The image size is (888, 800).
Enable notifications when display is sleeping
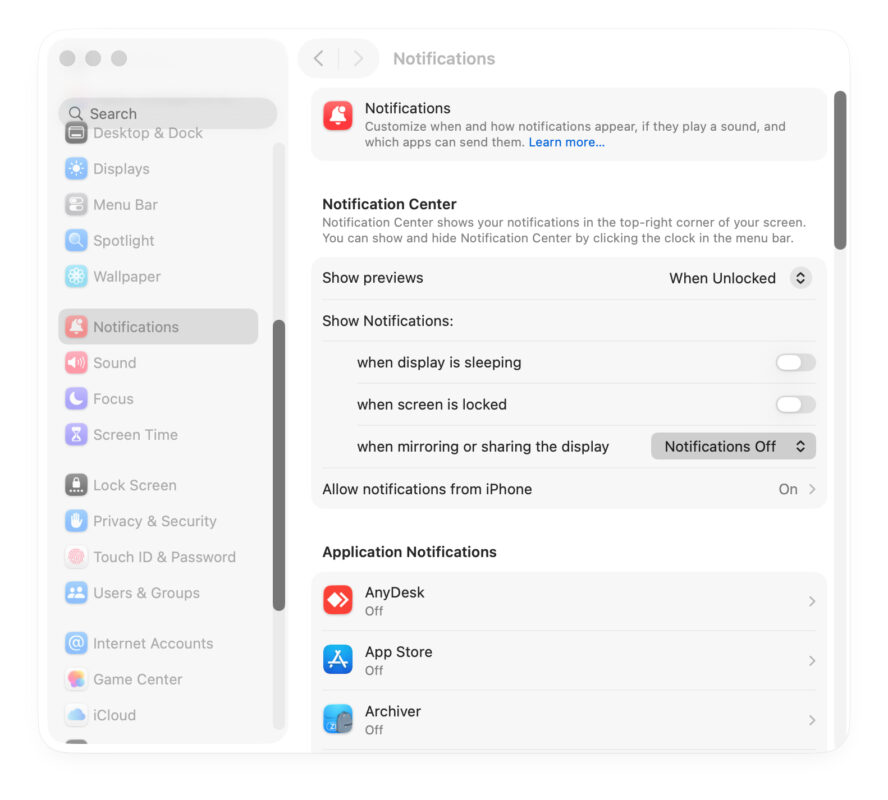795,362
